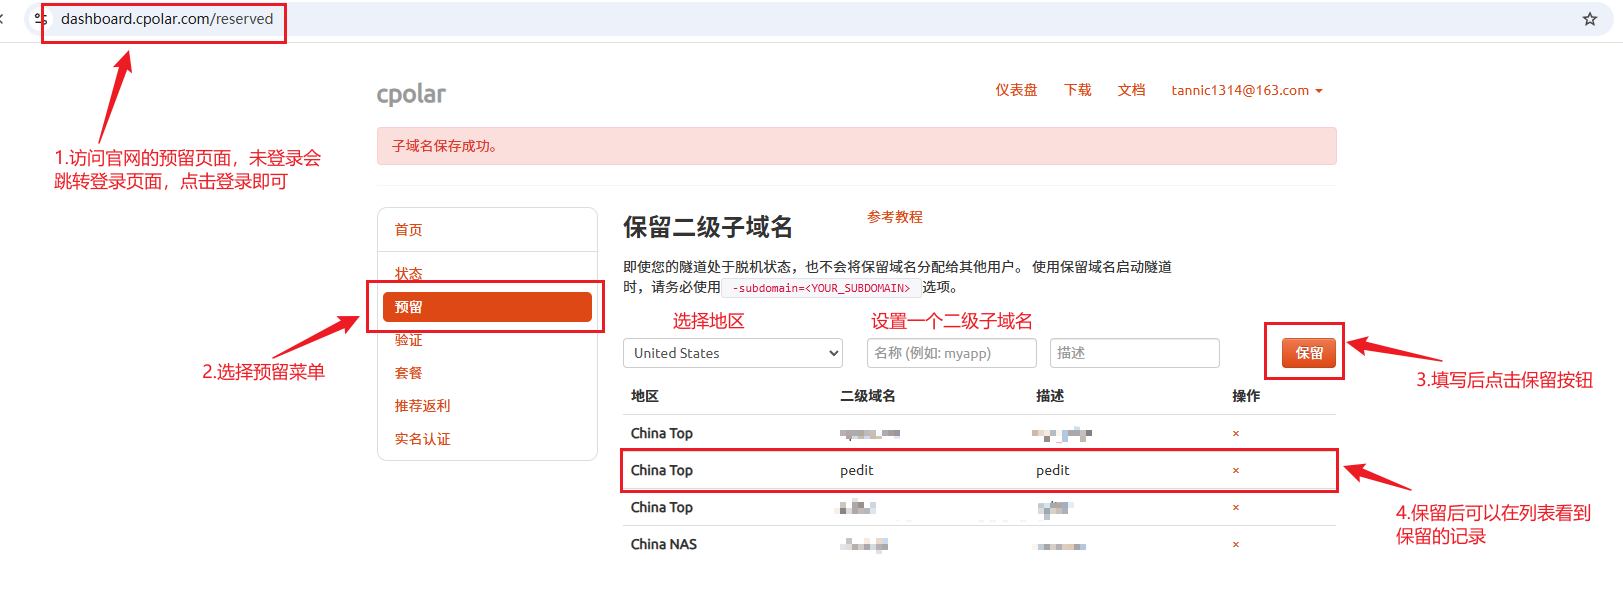
Task: Click the orange 保留 button
Action: (x=1308, y=353)
